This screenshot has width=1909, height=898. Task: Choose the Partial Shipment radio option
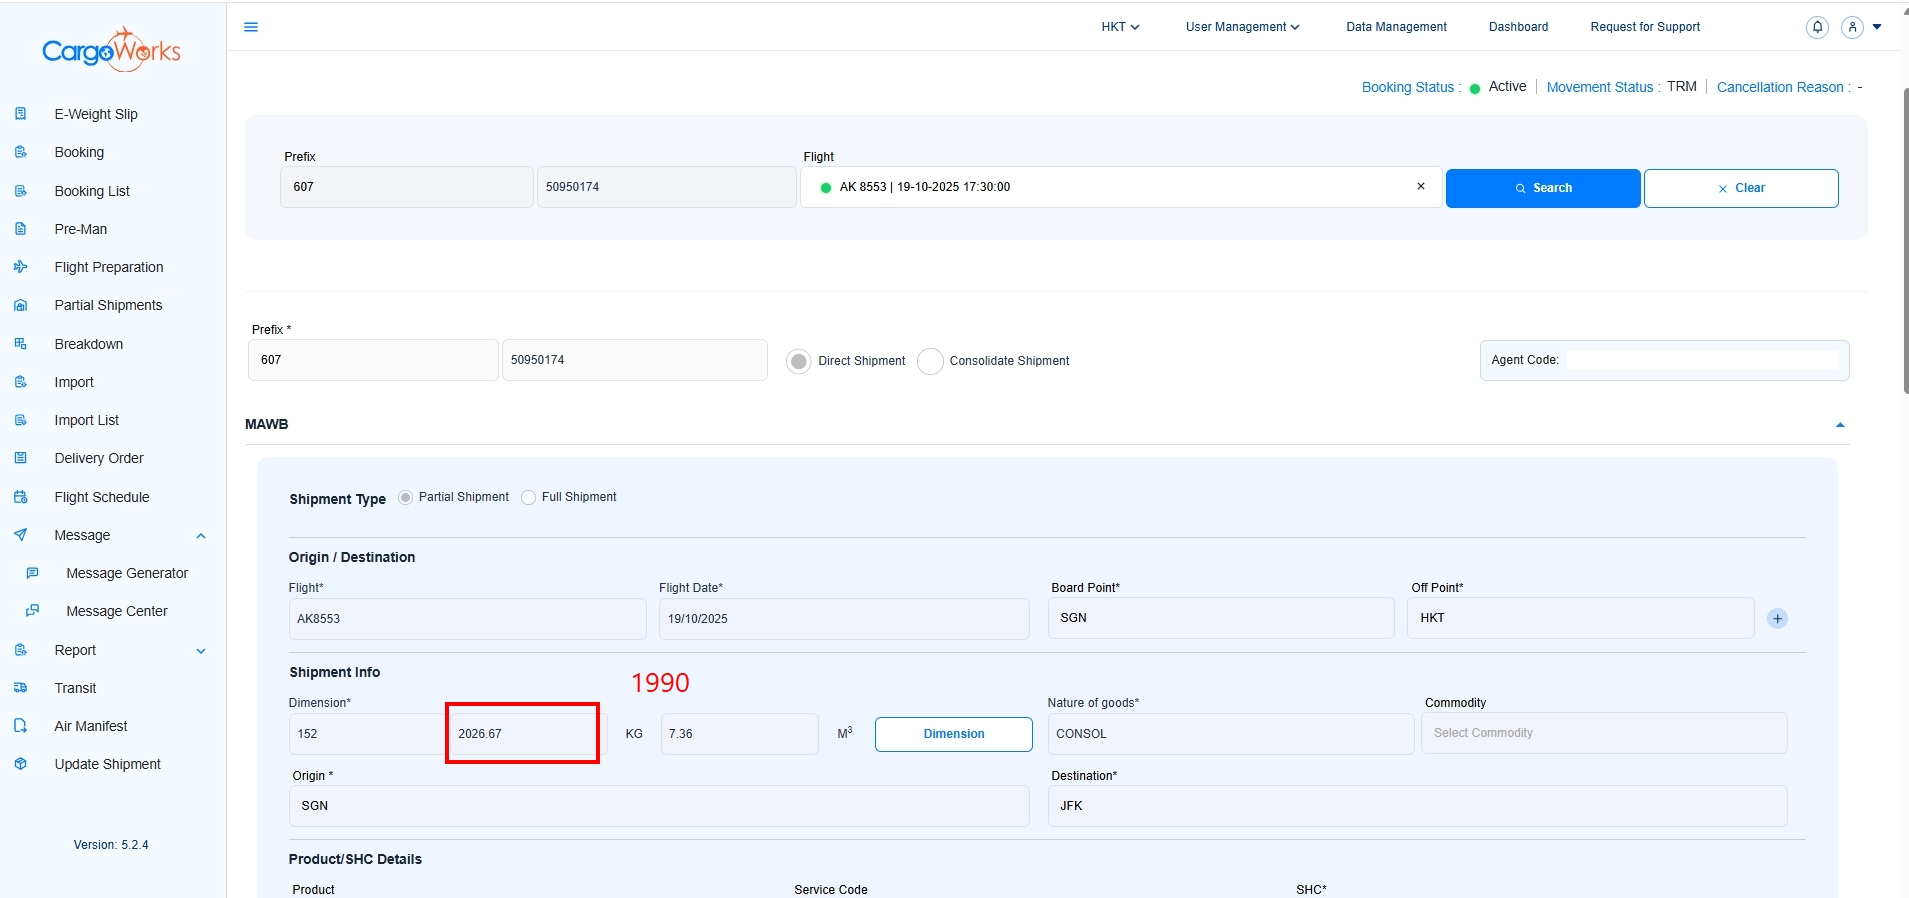point(405,498)
